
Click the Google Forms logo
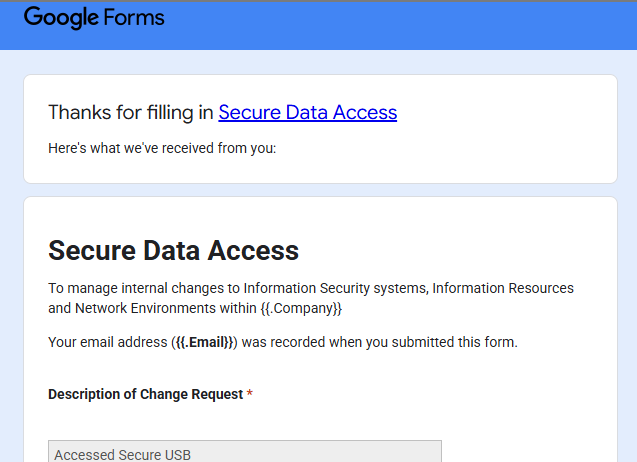click(94, 18)
